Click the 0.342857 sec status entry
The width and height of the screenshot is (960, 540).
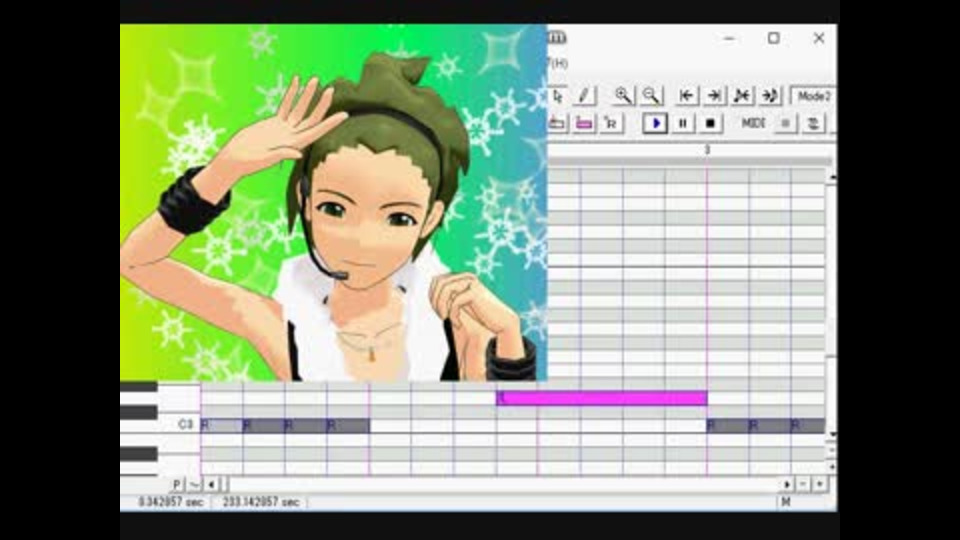[x=170, y=502]
